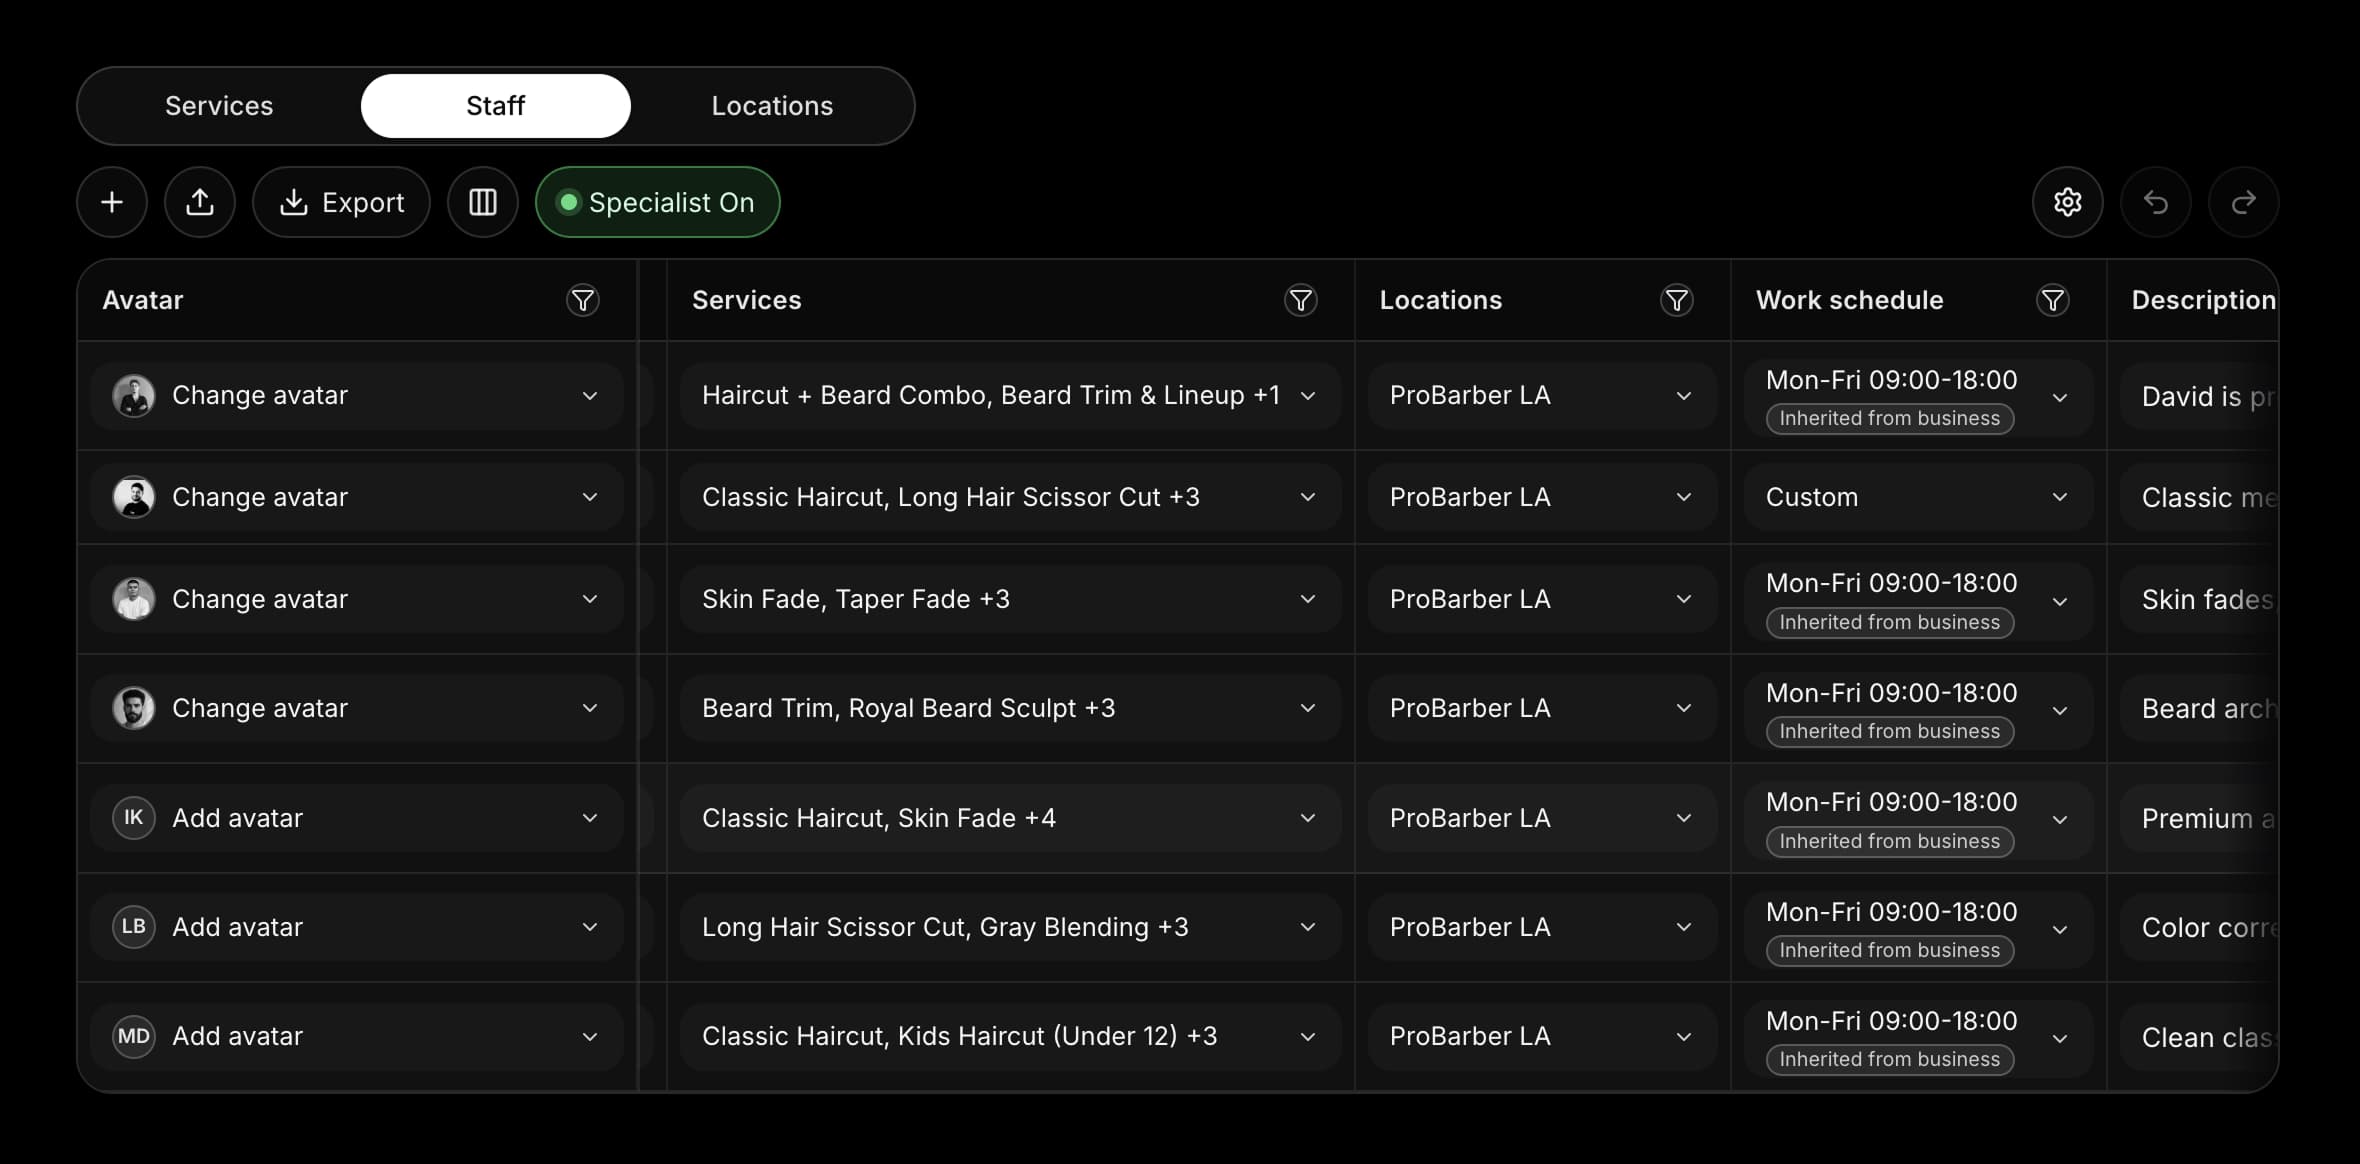Open the Work schedule column filter icon
The image size is (2360, 1164).
point(2053,300)
